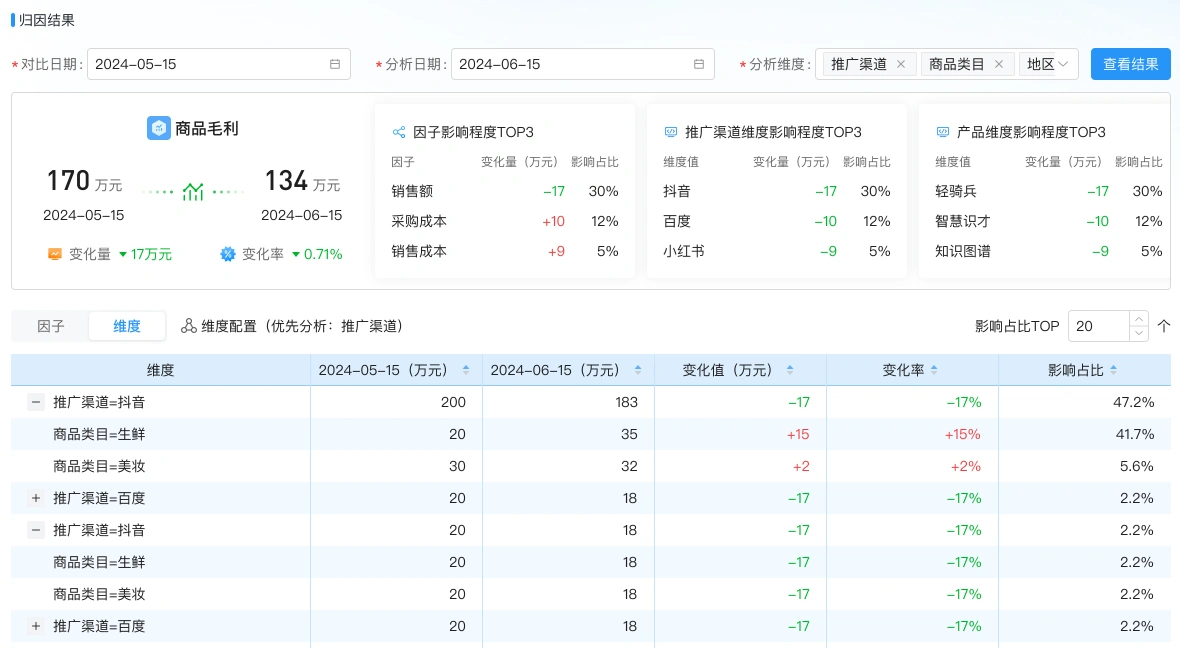
Task: Increase the 影响占比TOP stepper value
Action: pyautogui.click(x=1138, y=319)
